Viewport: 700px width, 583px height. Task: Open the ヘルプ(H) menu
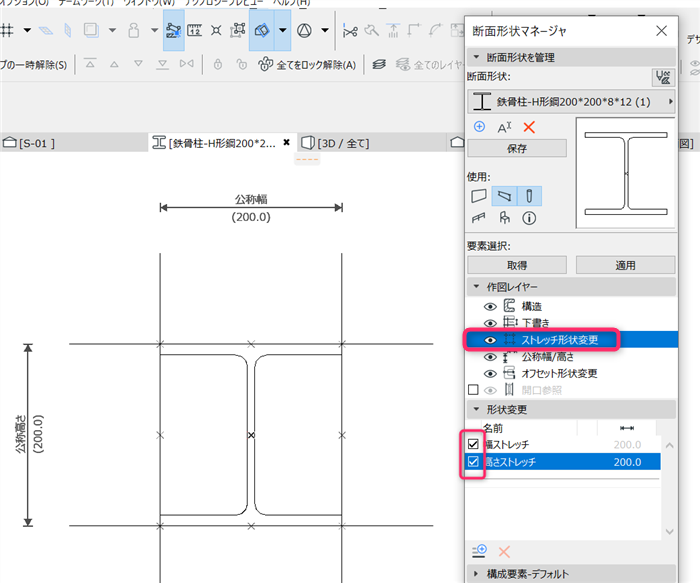(292, 2)
